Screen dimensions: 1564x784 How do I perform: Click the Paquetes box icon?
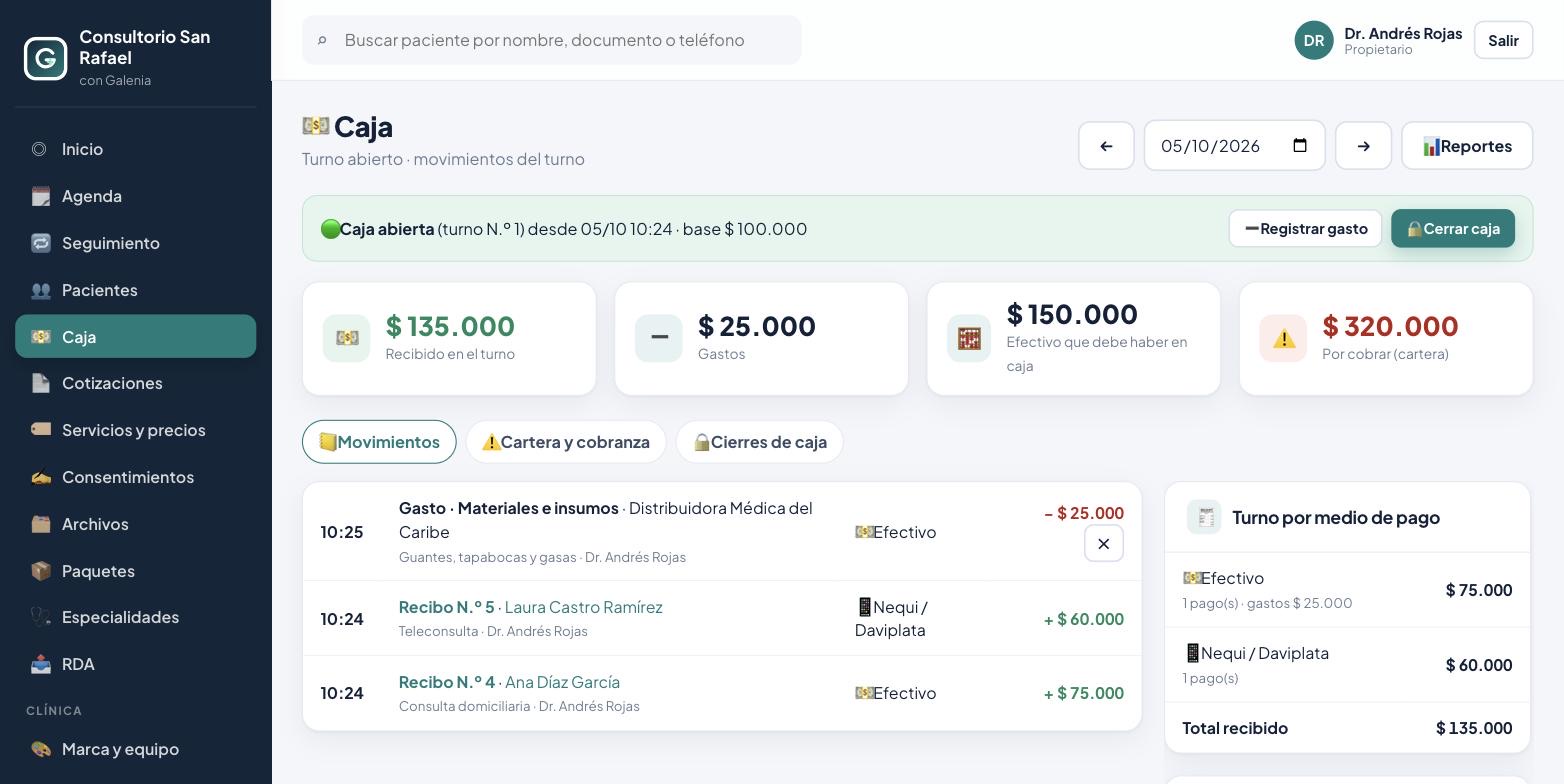[40, 571]
